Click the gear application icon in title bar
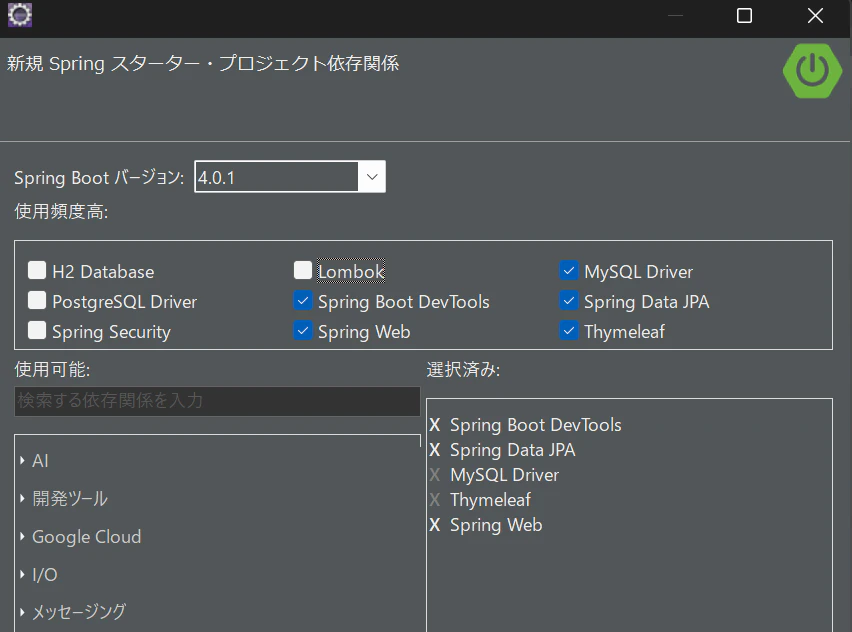Viewport: 852px width, 632px height. click(20, 15)
